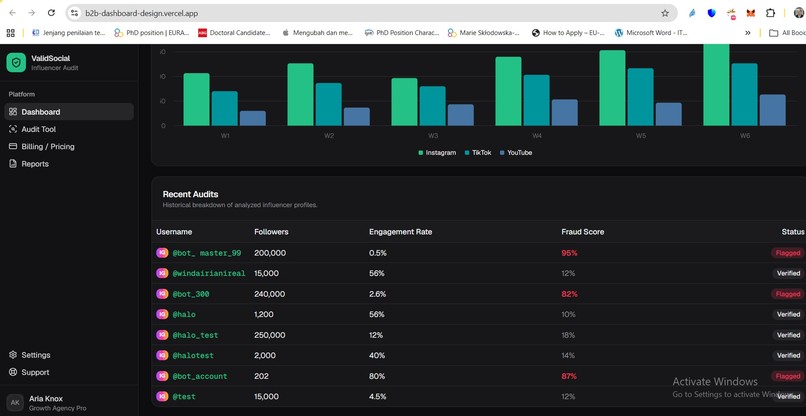Open the Audit Tool sidebar item

click(69, 129)
